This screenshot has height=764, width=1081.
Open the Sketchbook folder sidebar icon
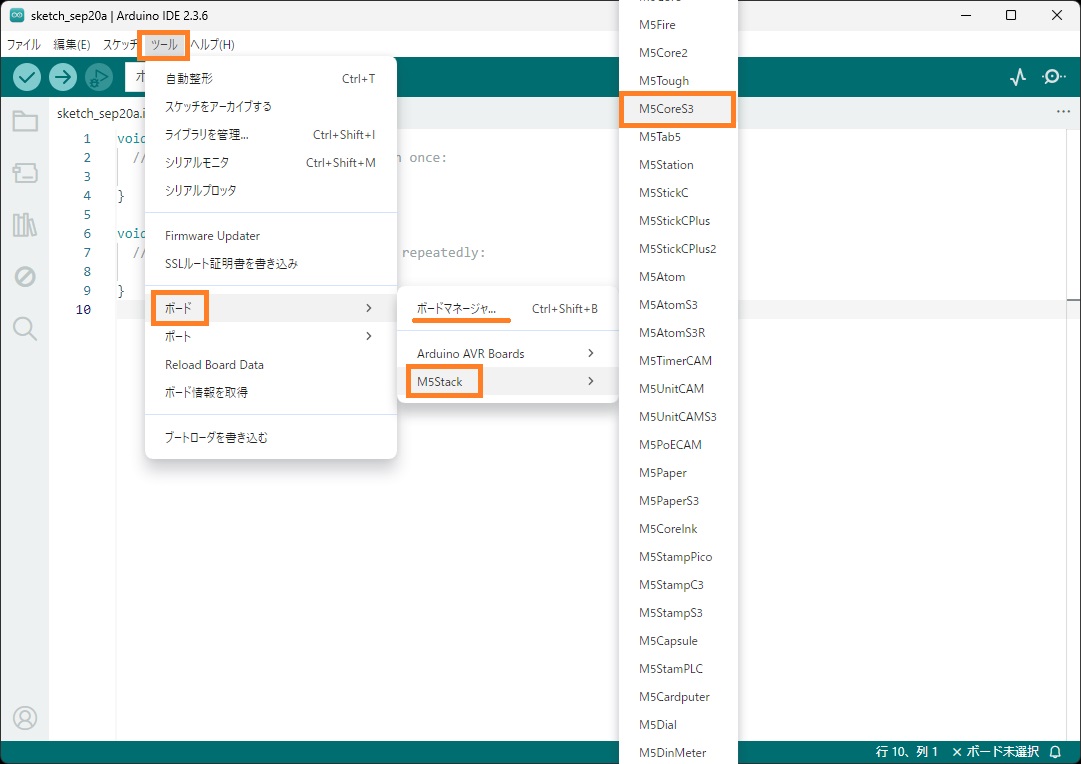tap(25, 122)
